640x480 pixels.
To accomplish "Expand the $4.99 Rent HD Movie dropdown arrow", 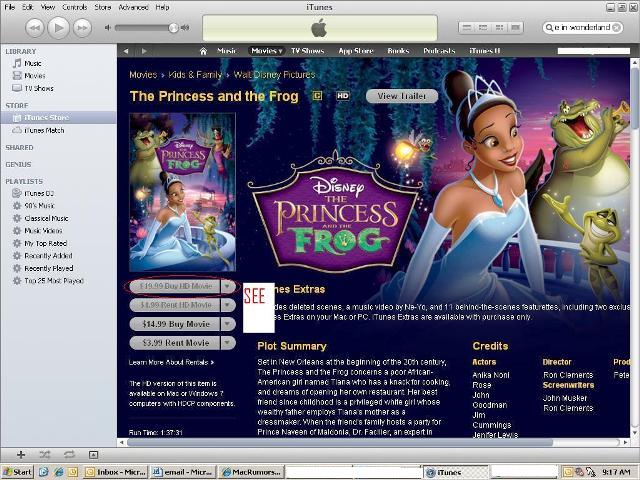I will pyautogui.click(x=228, y=305).
